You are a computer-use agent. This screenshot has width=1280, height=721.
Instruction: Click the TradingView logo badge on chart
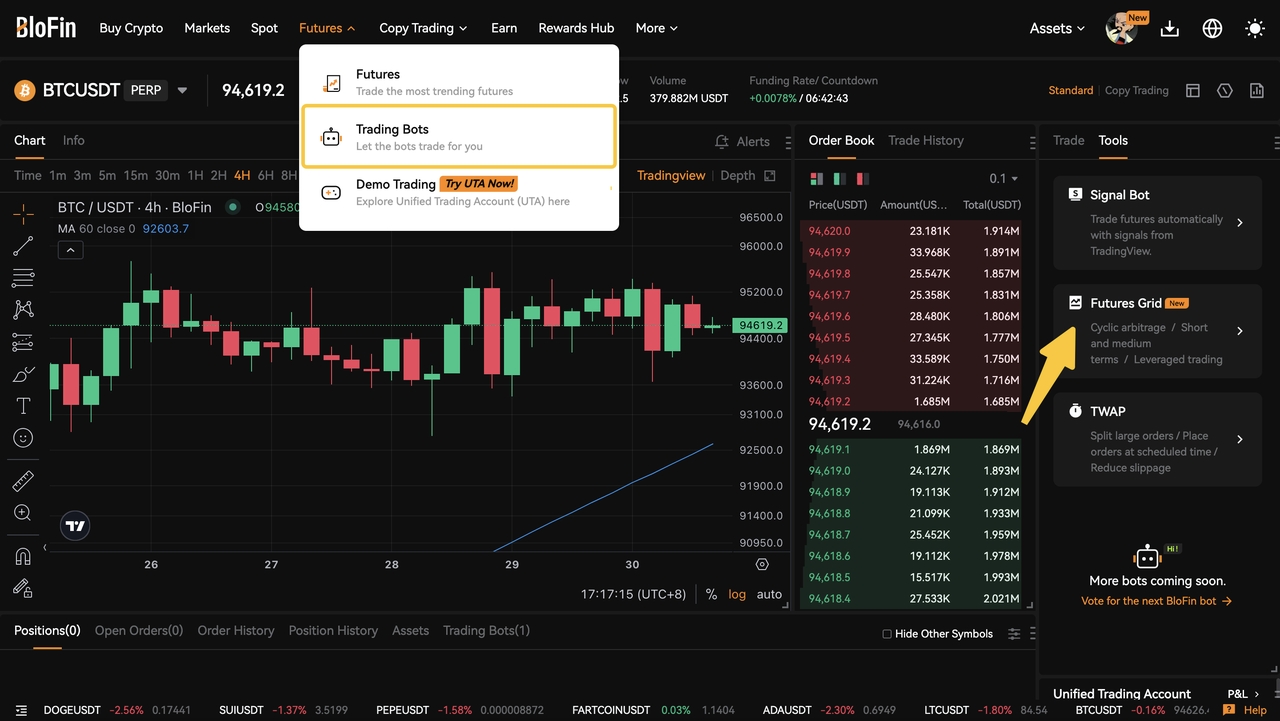pos(75,525)
